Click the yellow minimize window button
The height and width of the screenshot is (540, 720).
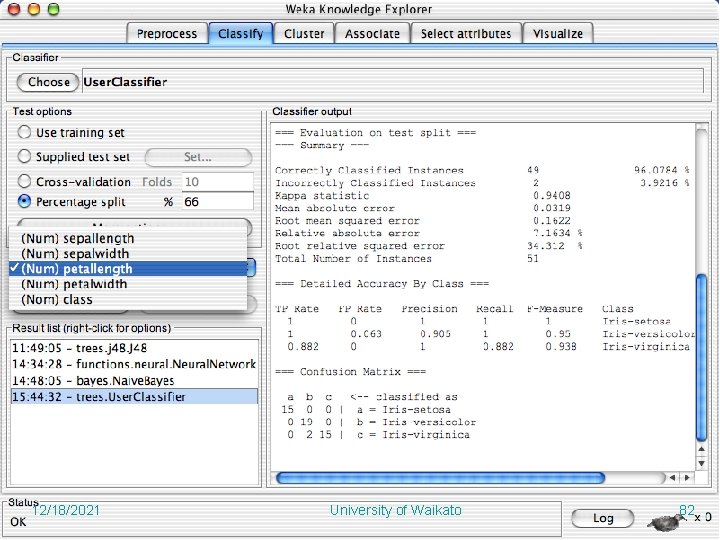[34, 9]
